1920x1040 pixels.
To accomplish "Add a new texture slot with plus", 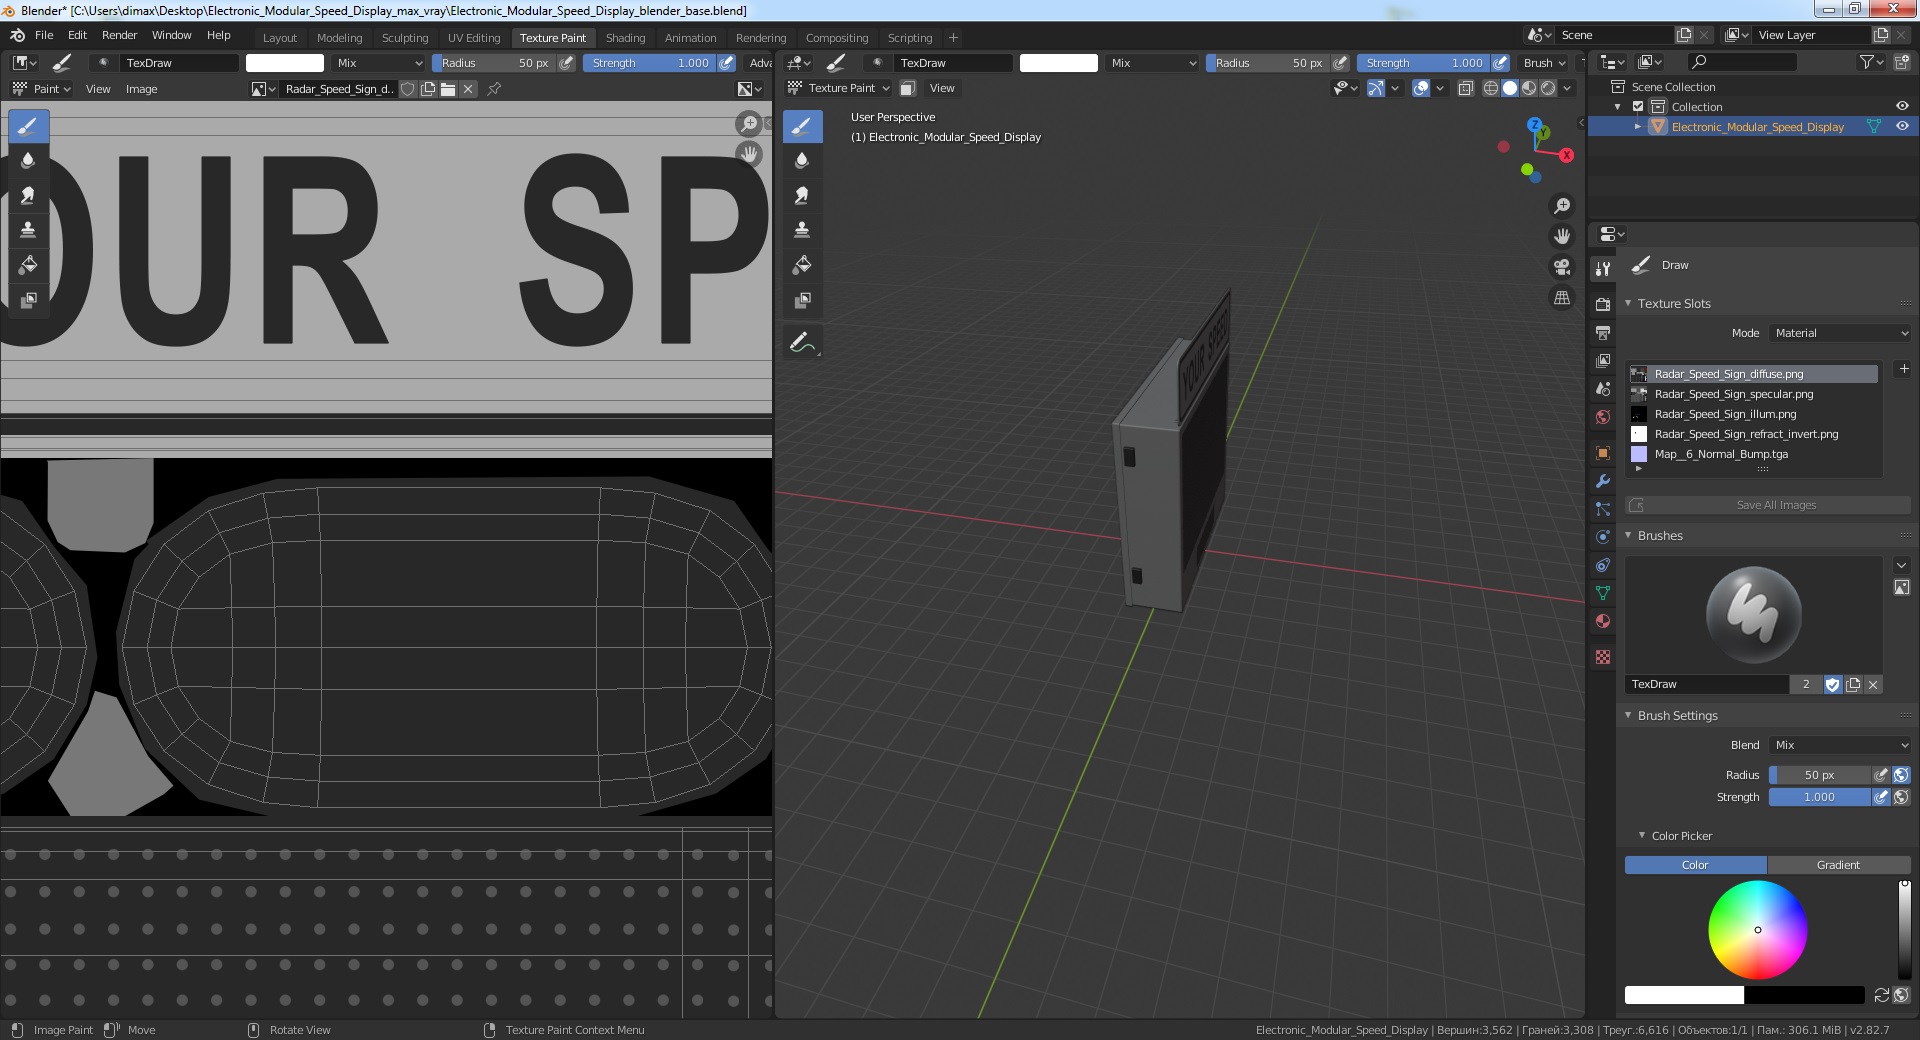I will [1903, 369].
